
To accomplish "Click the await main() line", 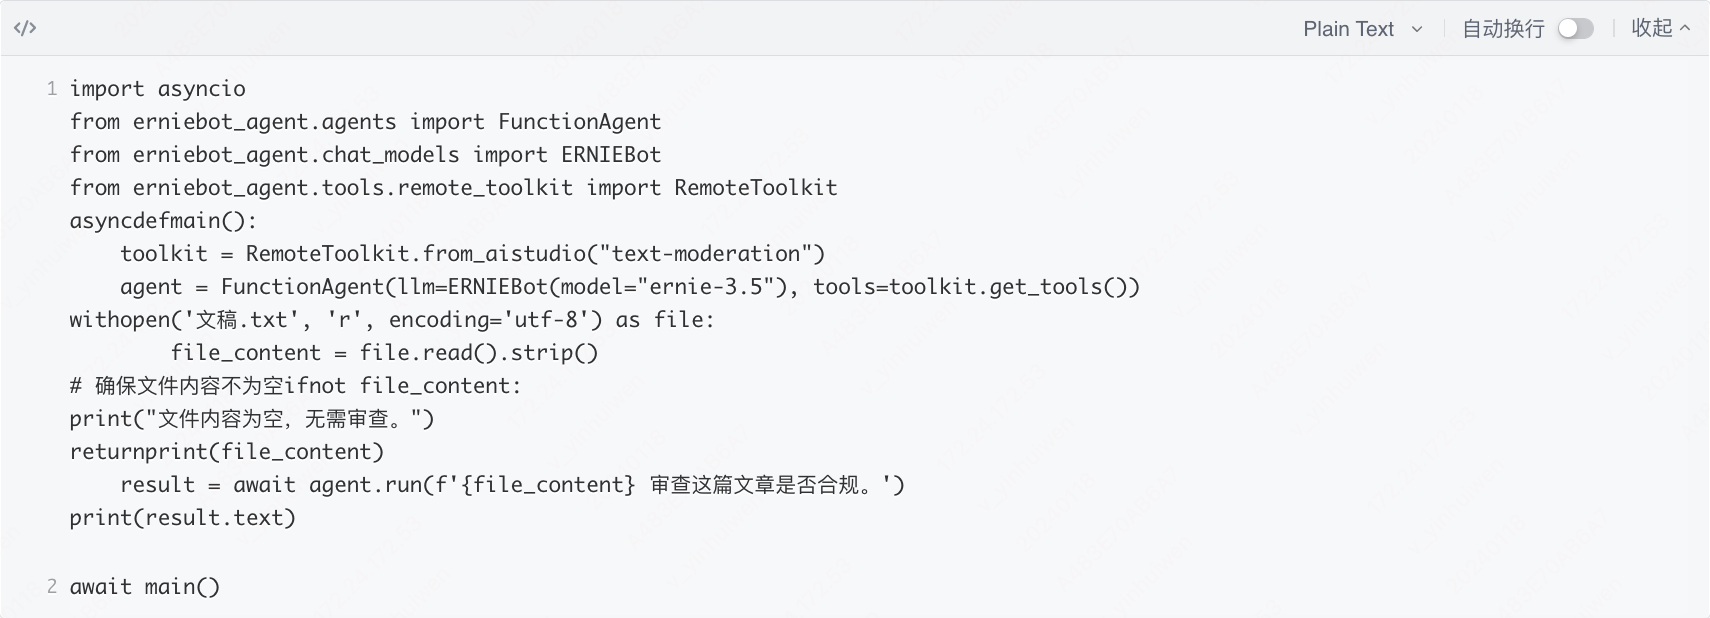I will pyautogui.click(x=144, y=586).
